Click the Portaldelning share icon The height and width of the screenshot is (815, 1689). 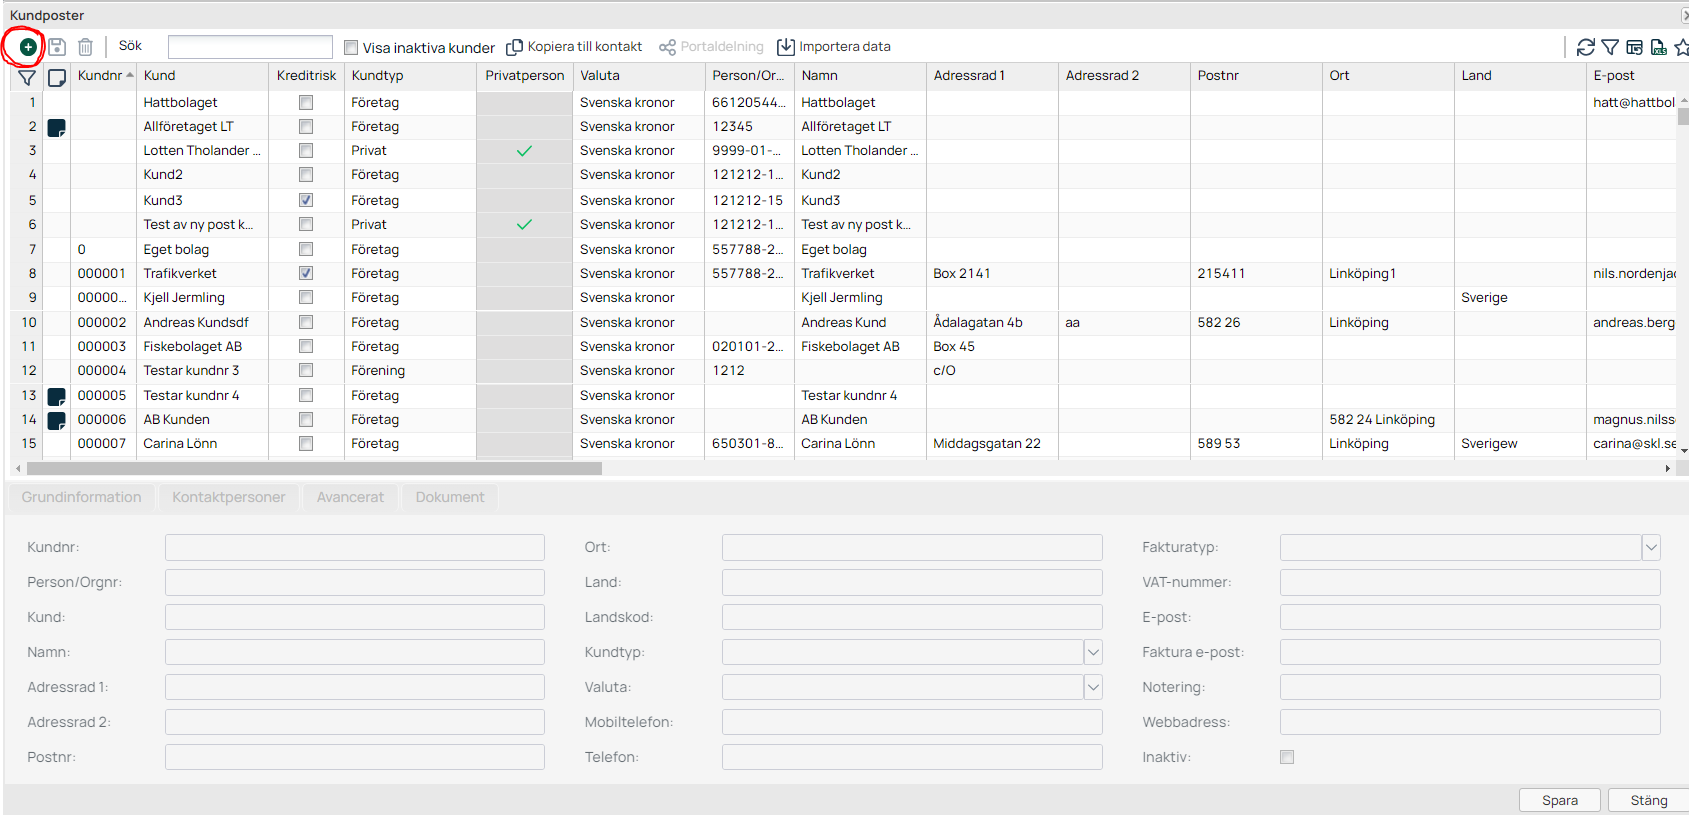667,47
